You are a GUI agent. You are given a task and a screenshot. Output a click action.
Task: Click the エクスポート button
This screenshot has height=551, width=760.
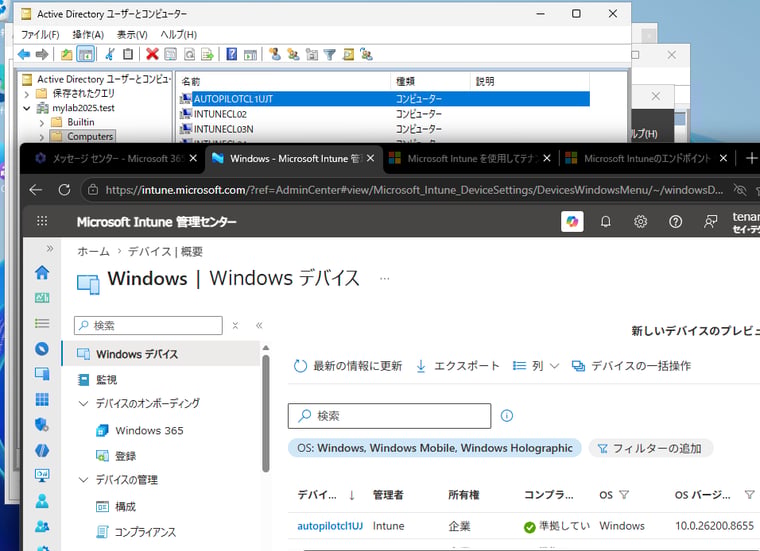(x=458, y=366)
